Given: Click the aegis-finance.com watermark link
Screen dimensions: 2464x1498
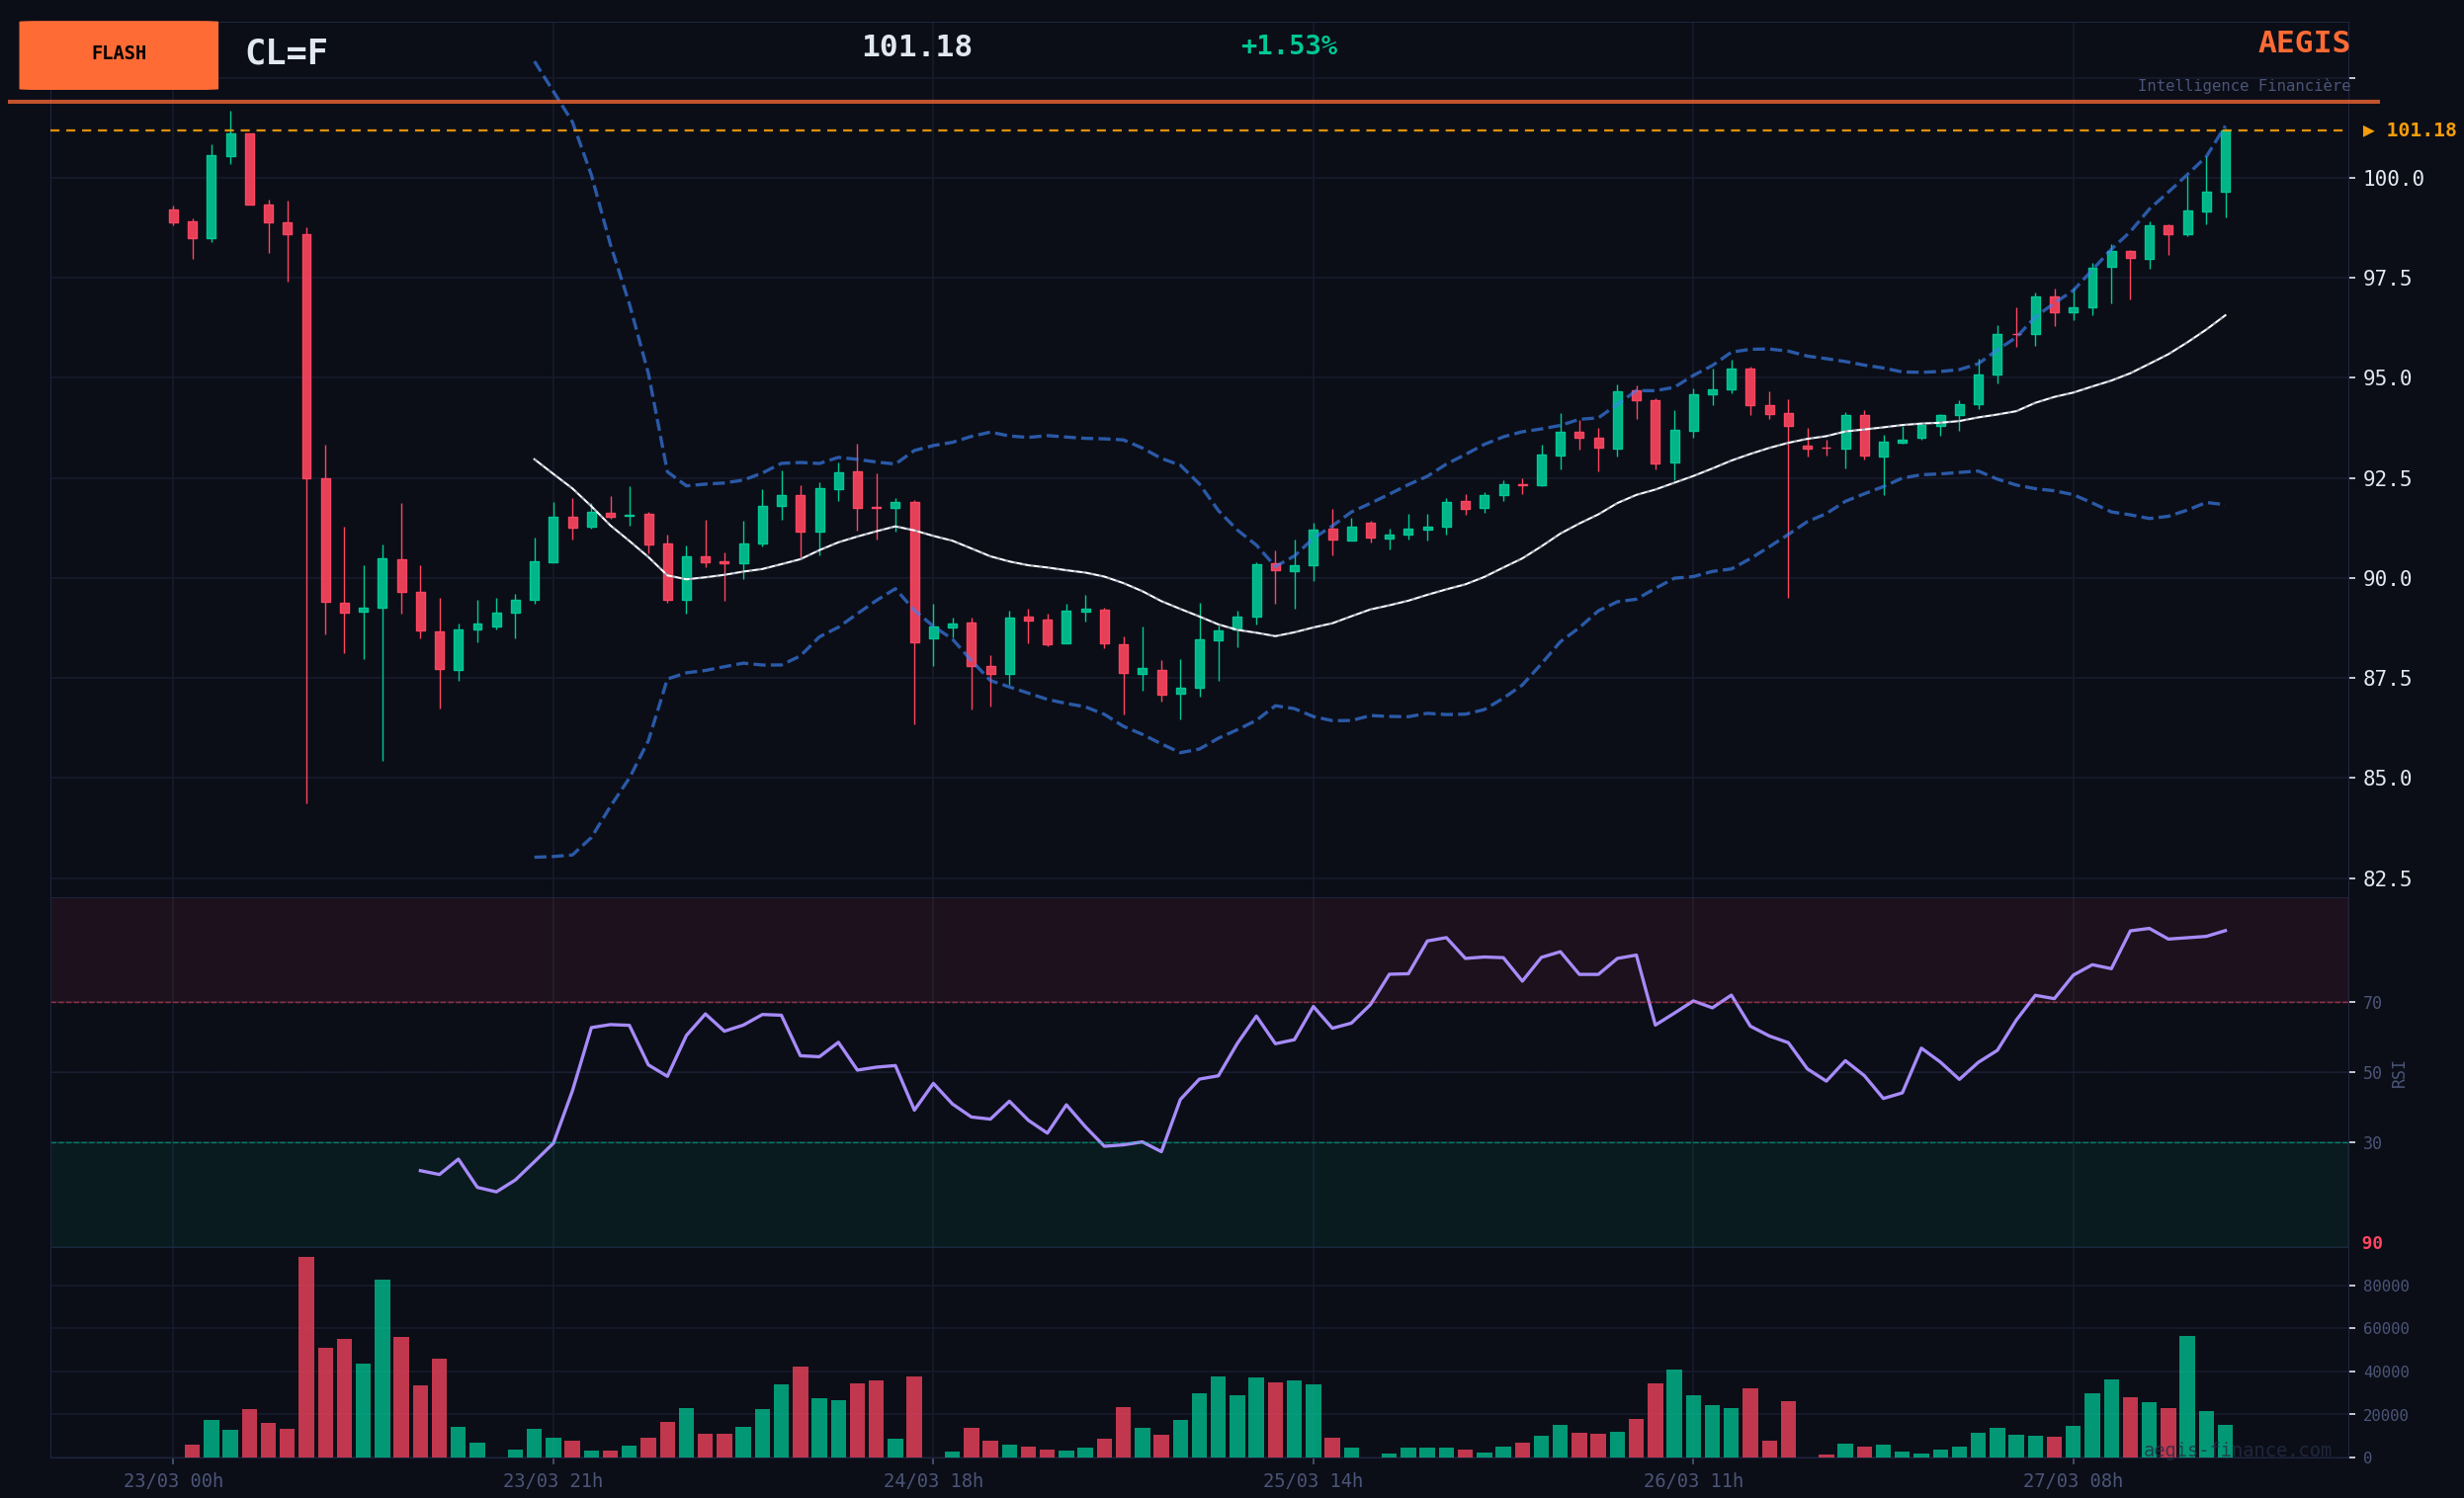Looking at the screenshot, I should coord(2237,1450).
